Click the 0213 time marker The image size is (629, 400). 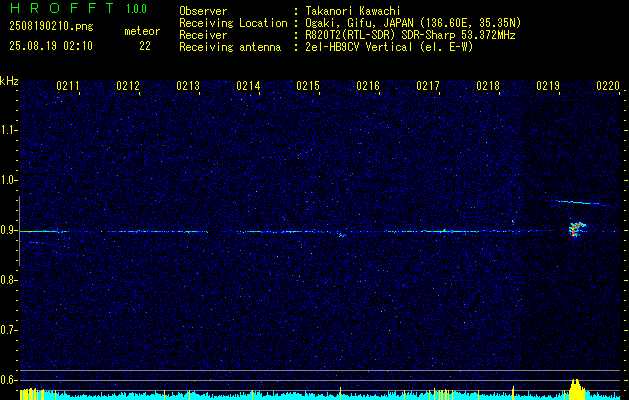coord(188,86)
